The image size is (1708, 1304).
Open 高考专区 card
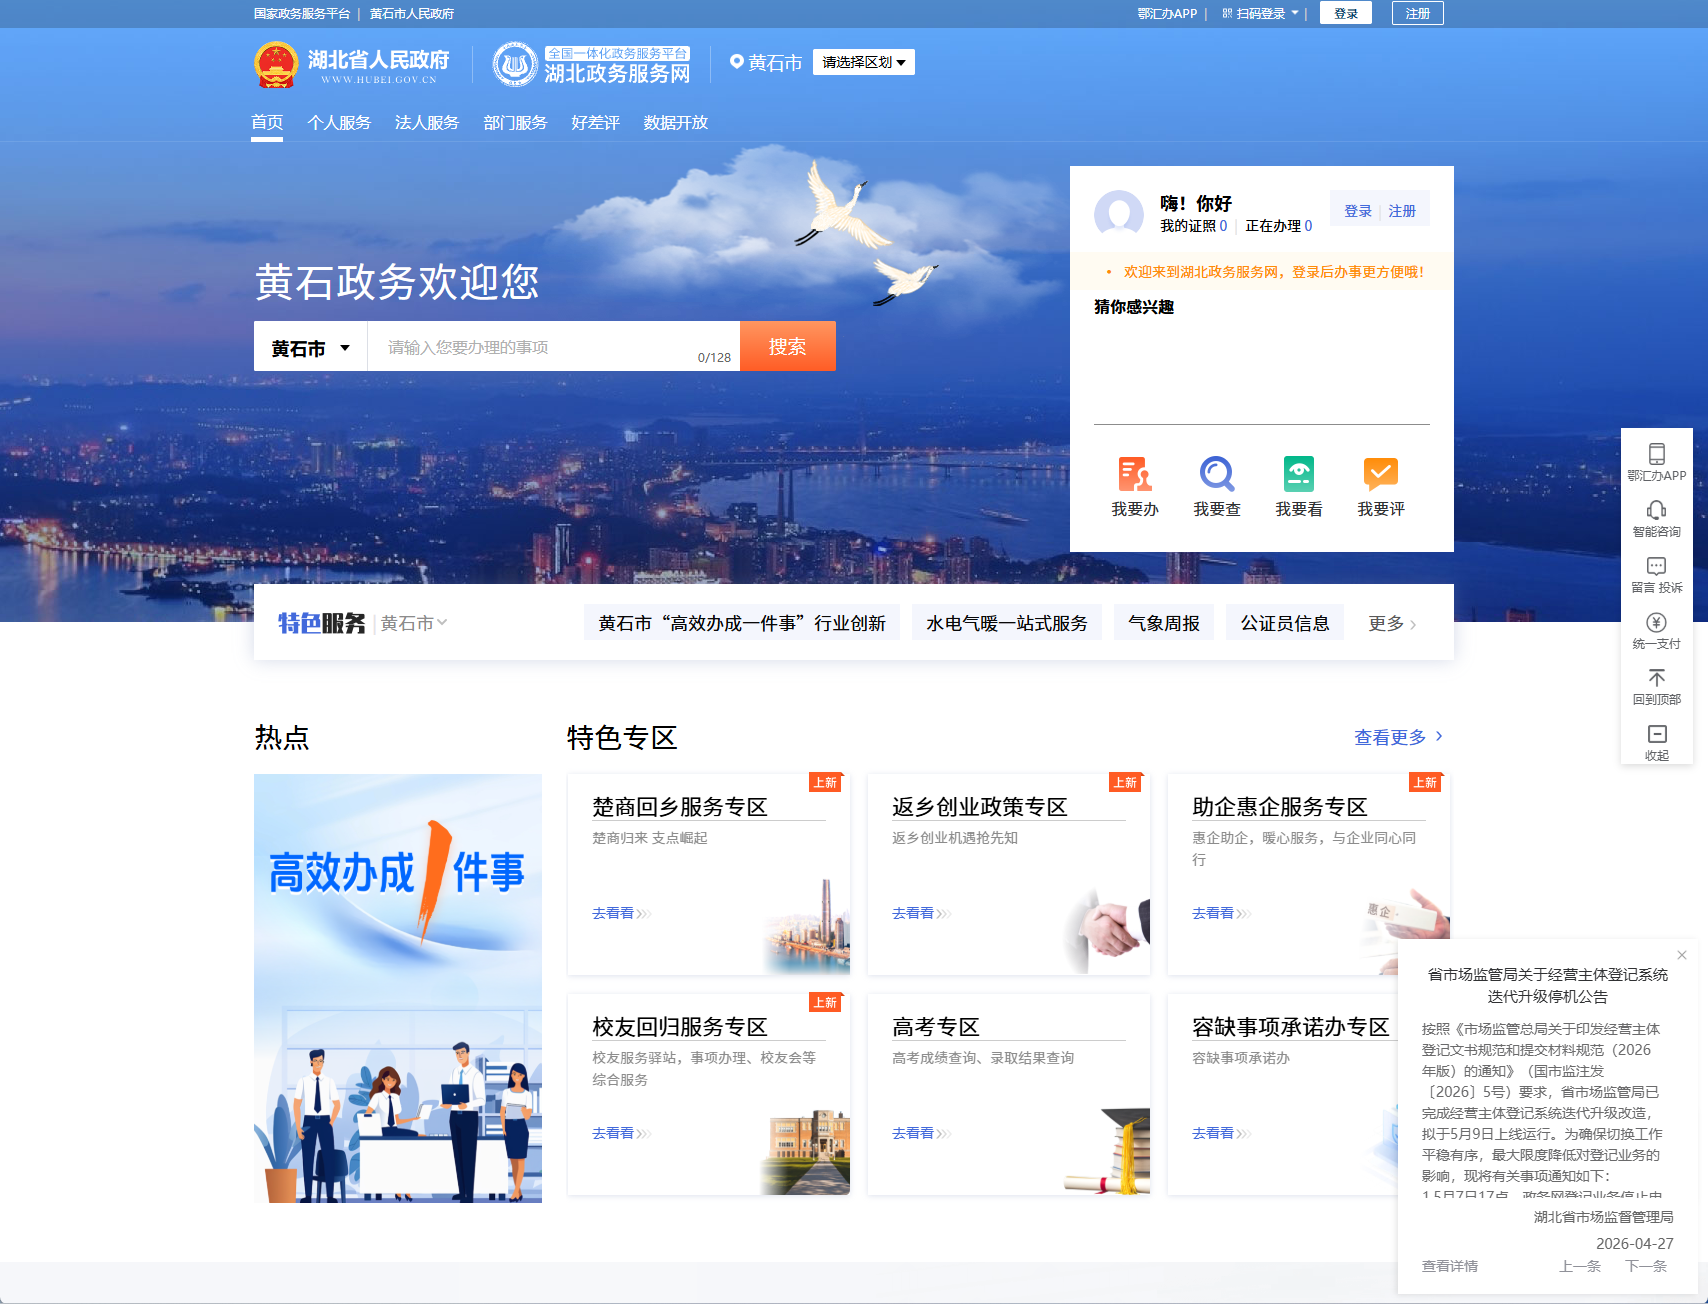[1009, 1094]
